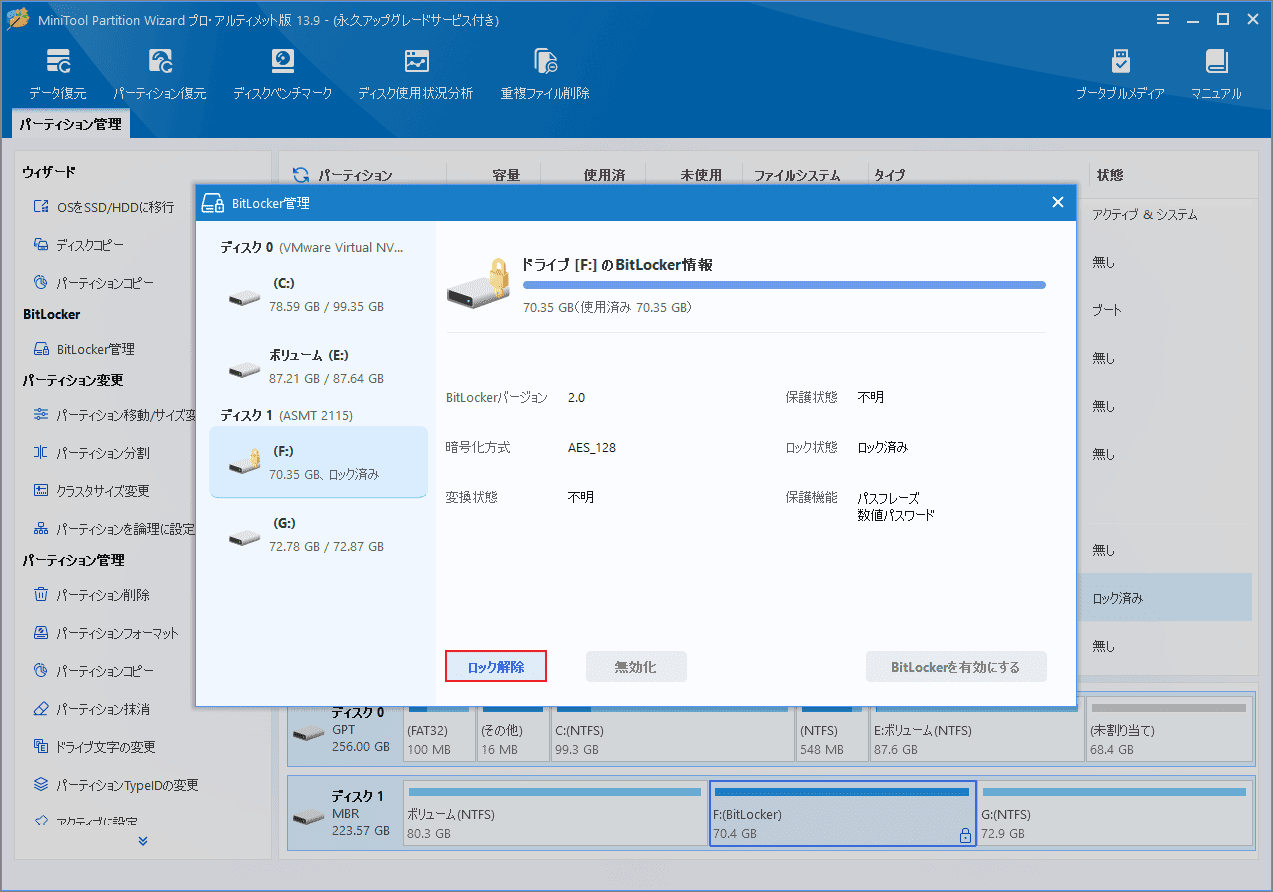1273x892 pixels.
Task: Open the データ復元 toolbar icon
Action: pyautogui.click(x=57, y=74)
